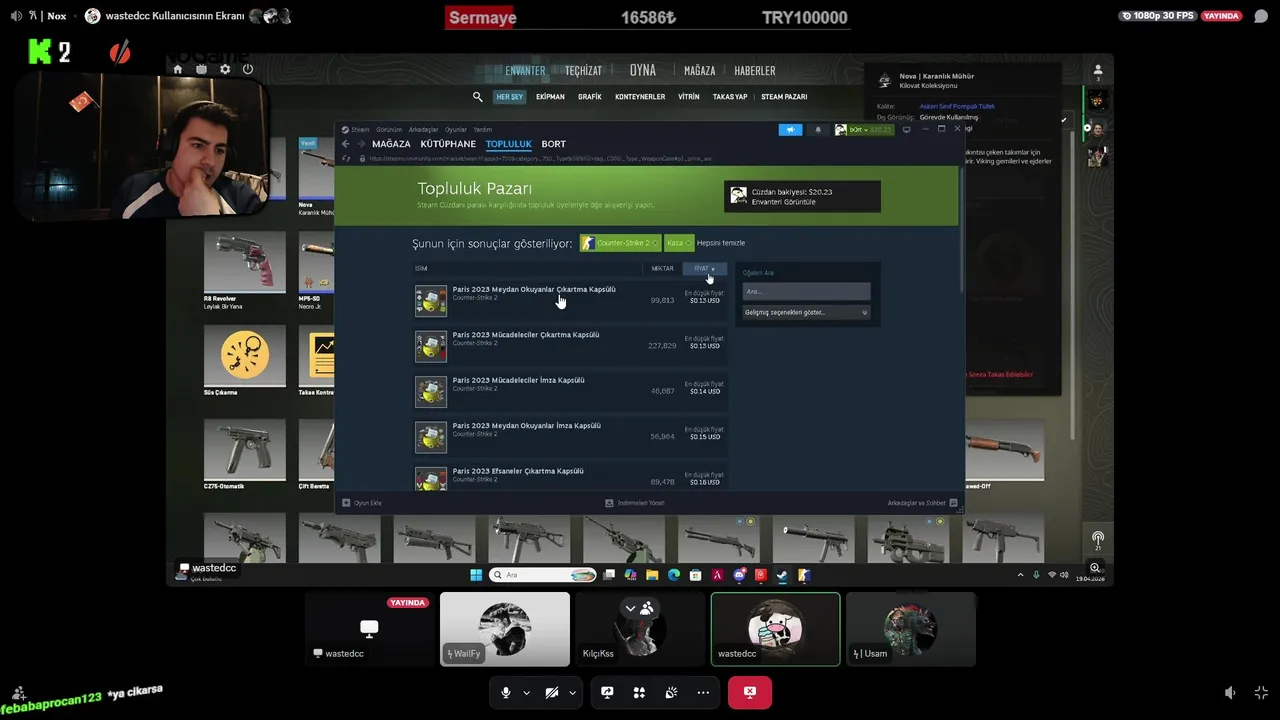The height and width of the screenshot is (720, 1280).
Task: Open Discord chat bubble icon
Action: [x=1261, y=16]
